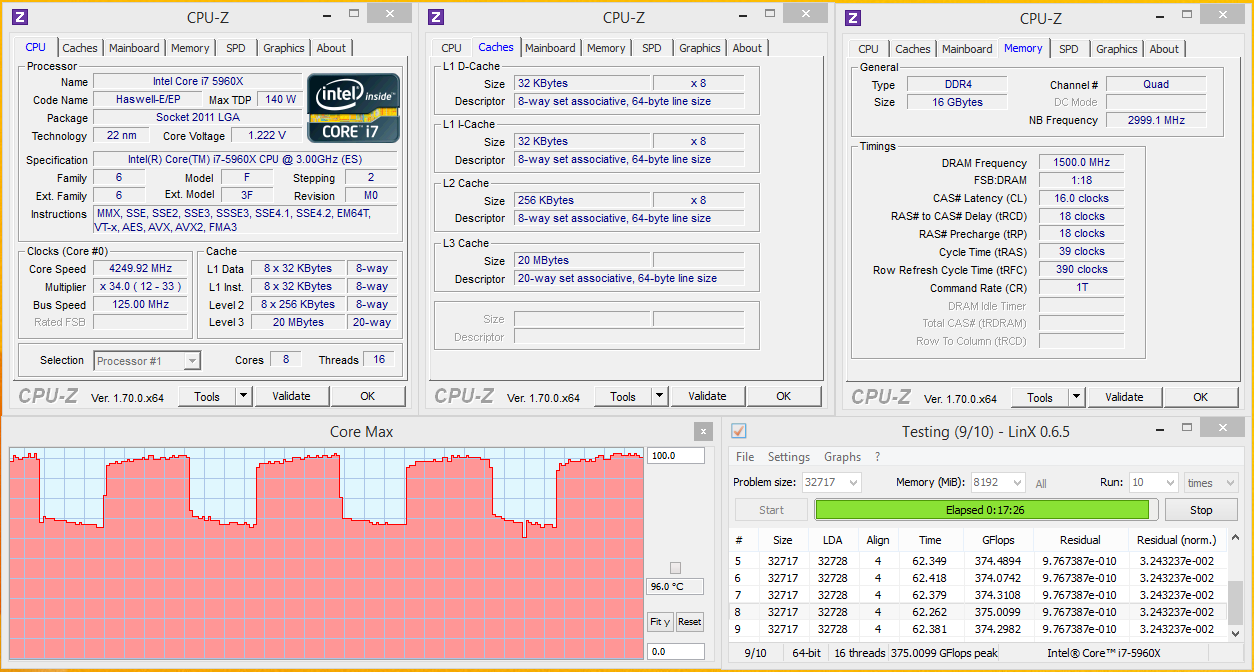Viewport: 1254px width, 672px height.
Task: Open the LinX '?' help menu
Action: (877, 457)
